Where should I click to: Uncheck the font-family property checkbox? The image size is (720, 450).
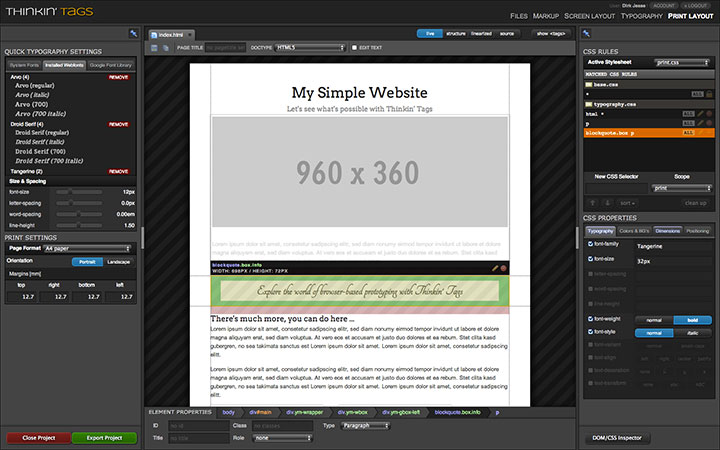[590, 244]
